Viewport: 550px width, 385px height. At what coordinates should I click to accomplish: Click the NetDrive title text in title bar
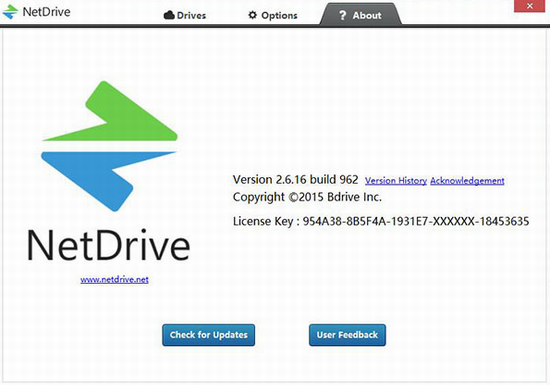tap(46, 12)
